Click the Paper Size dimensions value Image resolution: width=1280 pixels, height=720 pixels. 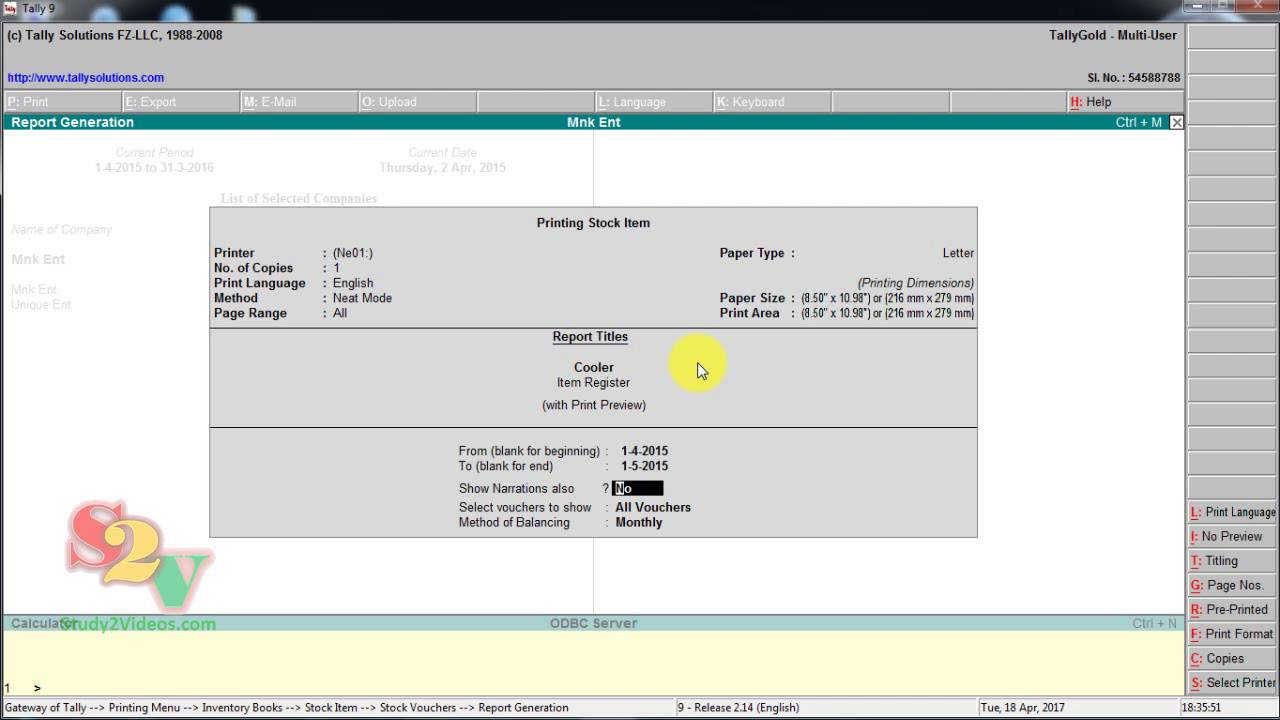[888, 298]
